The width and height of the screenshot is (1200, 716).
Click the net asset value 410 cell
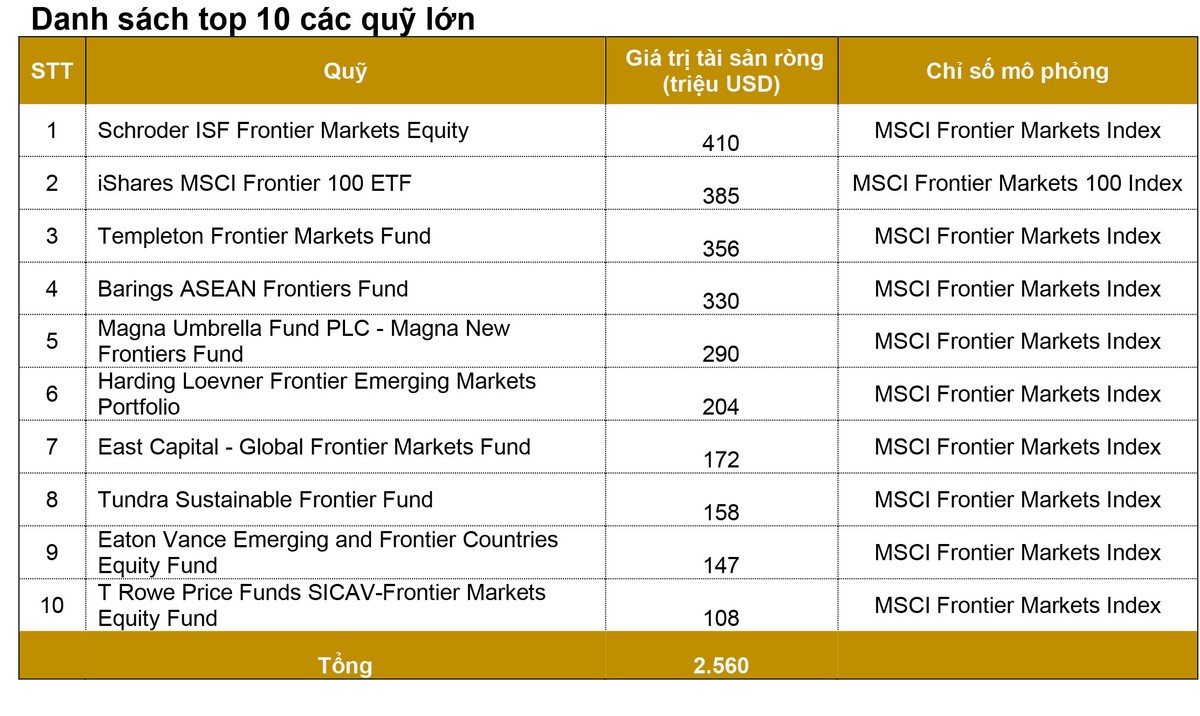721,144
